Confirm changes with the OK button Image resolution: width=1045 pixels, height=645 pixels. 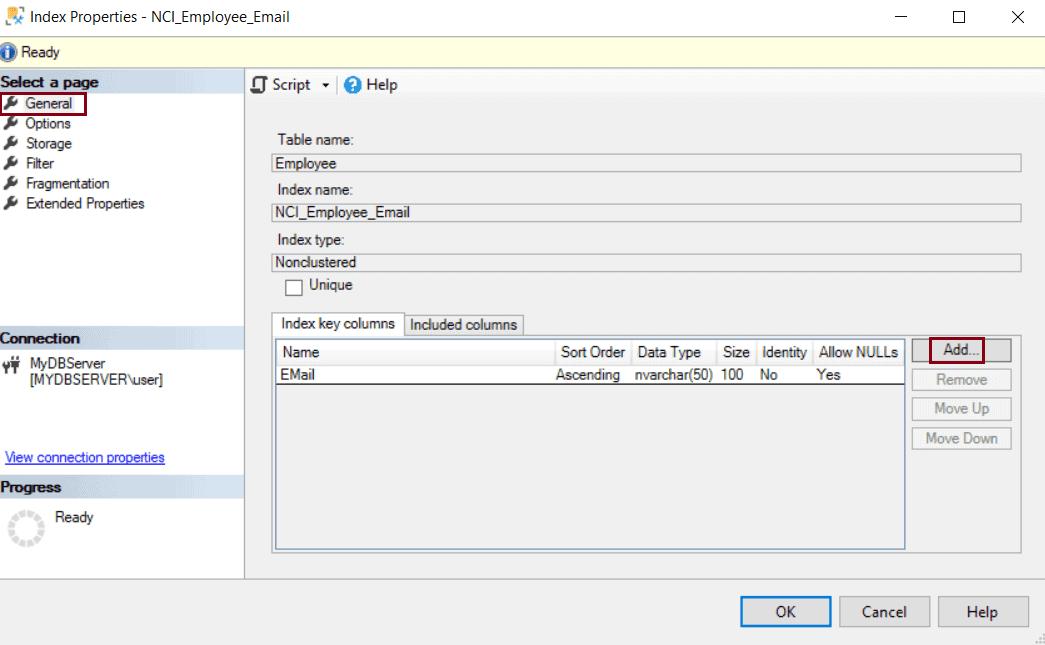coord(785,611)
